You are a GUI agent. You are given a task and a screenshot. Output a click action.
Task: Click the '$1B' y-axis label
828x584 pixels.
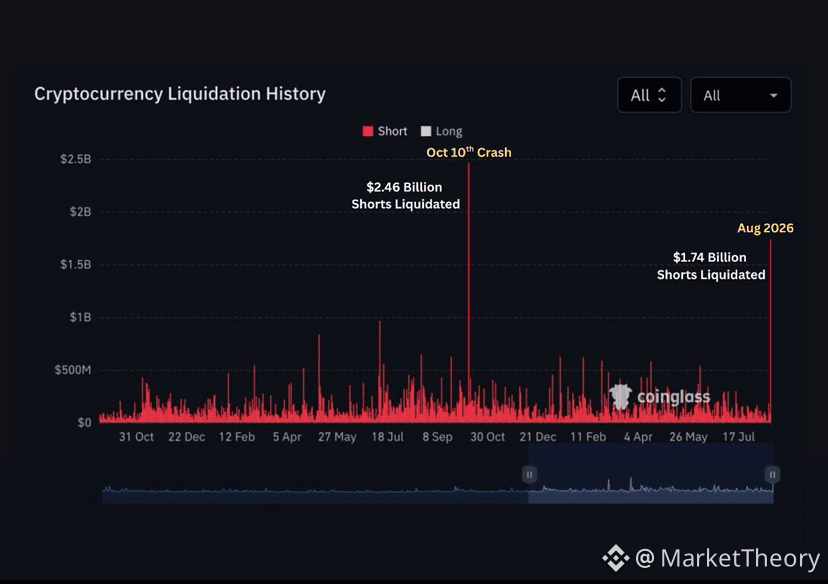pyautogui.click(x=80, y=317)
